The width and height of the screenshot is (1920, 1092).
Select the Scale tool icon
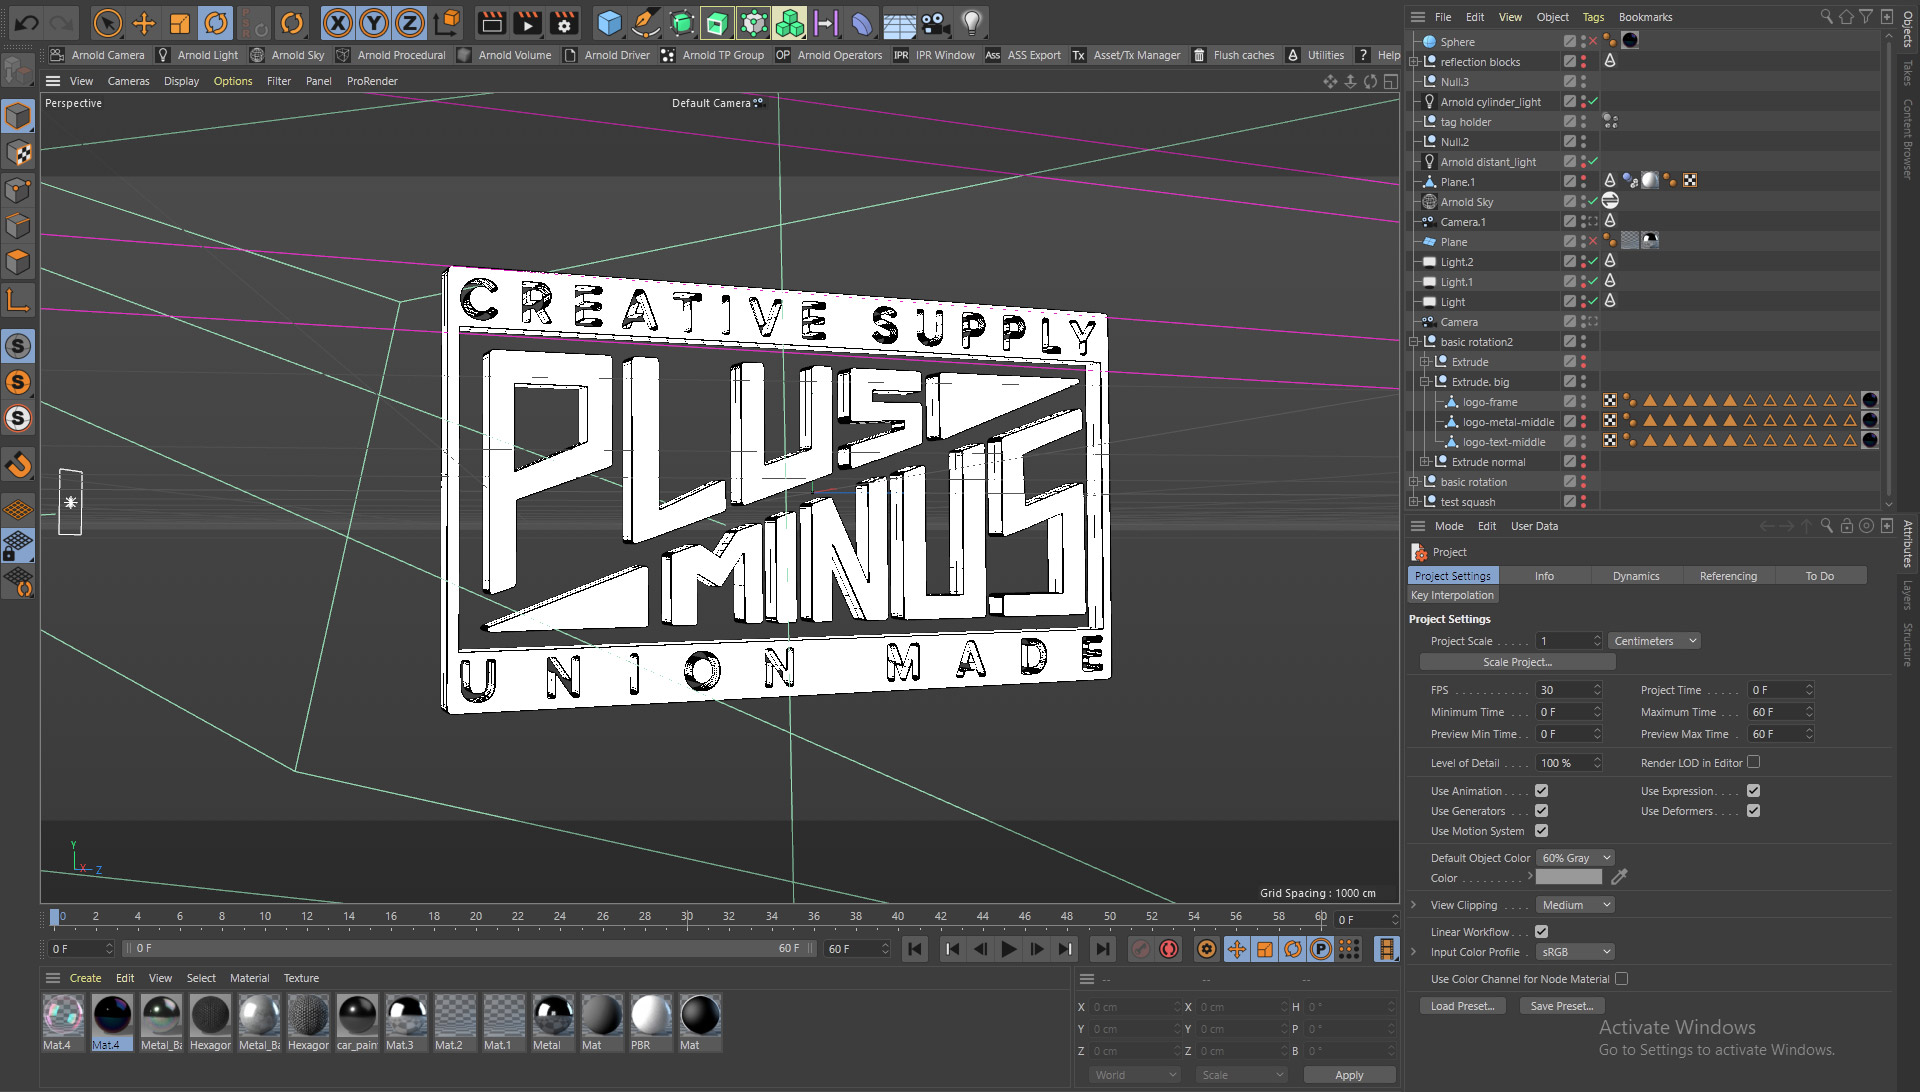[x=180, y=22]
